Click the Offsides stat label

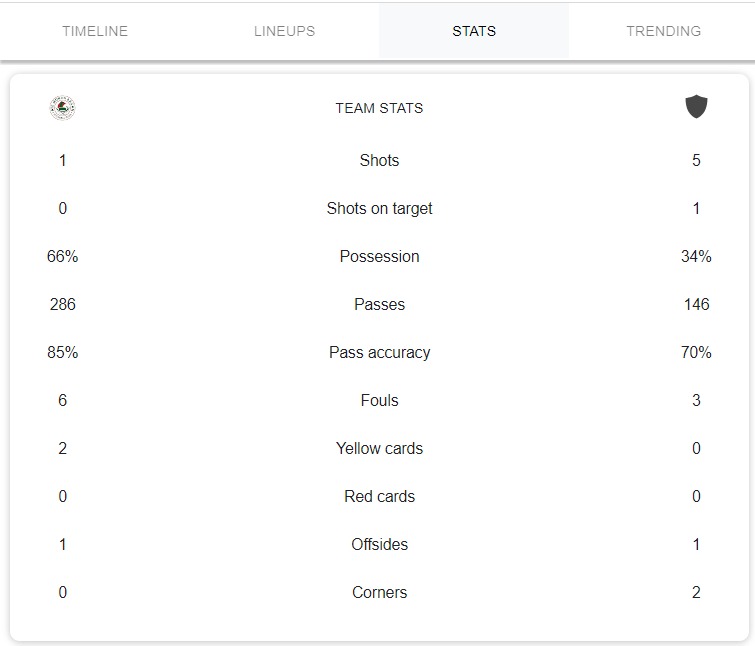379,544
